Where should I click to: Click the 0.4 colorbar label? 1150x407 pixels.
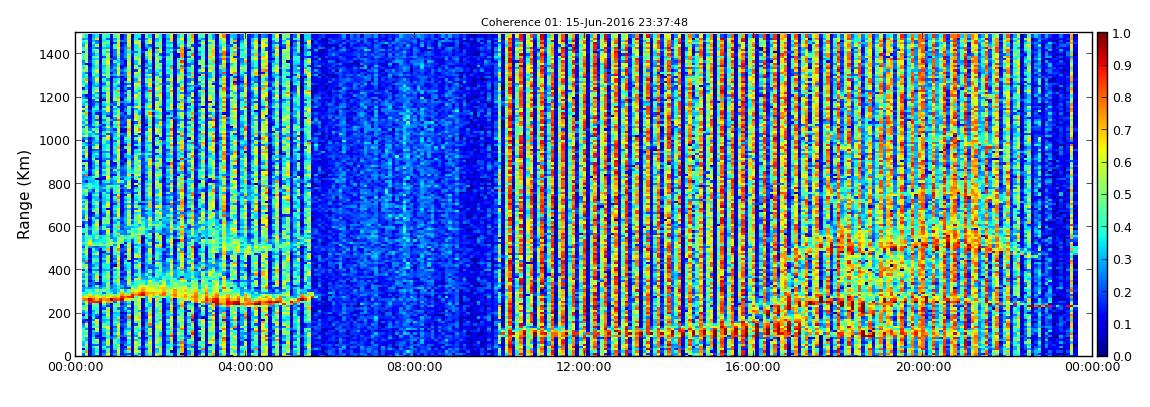tap(1121, 227)
